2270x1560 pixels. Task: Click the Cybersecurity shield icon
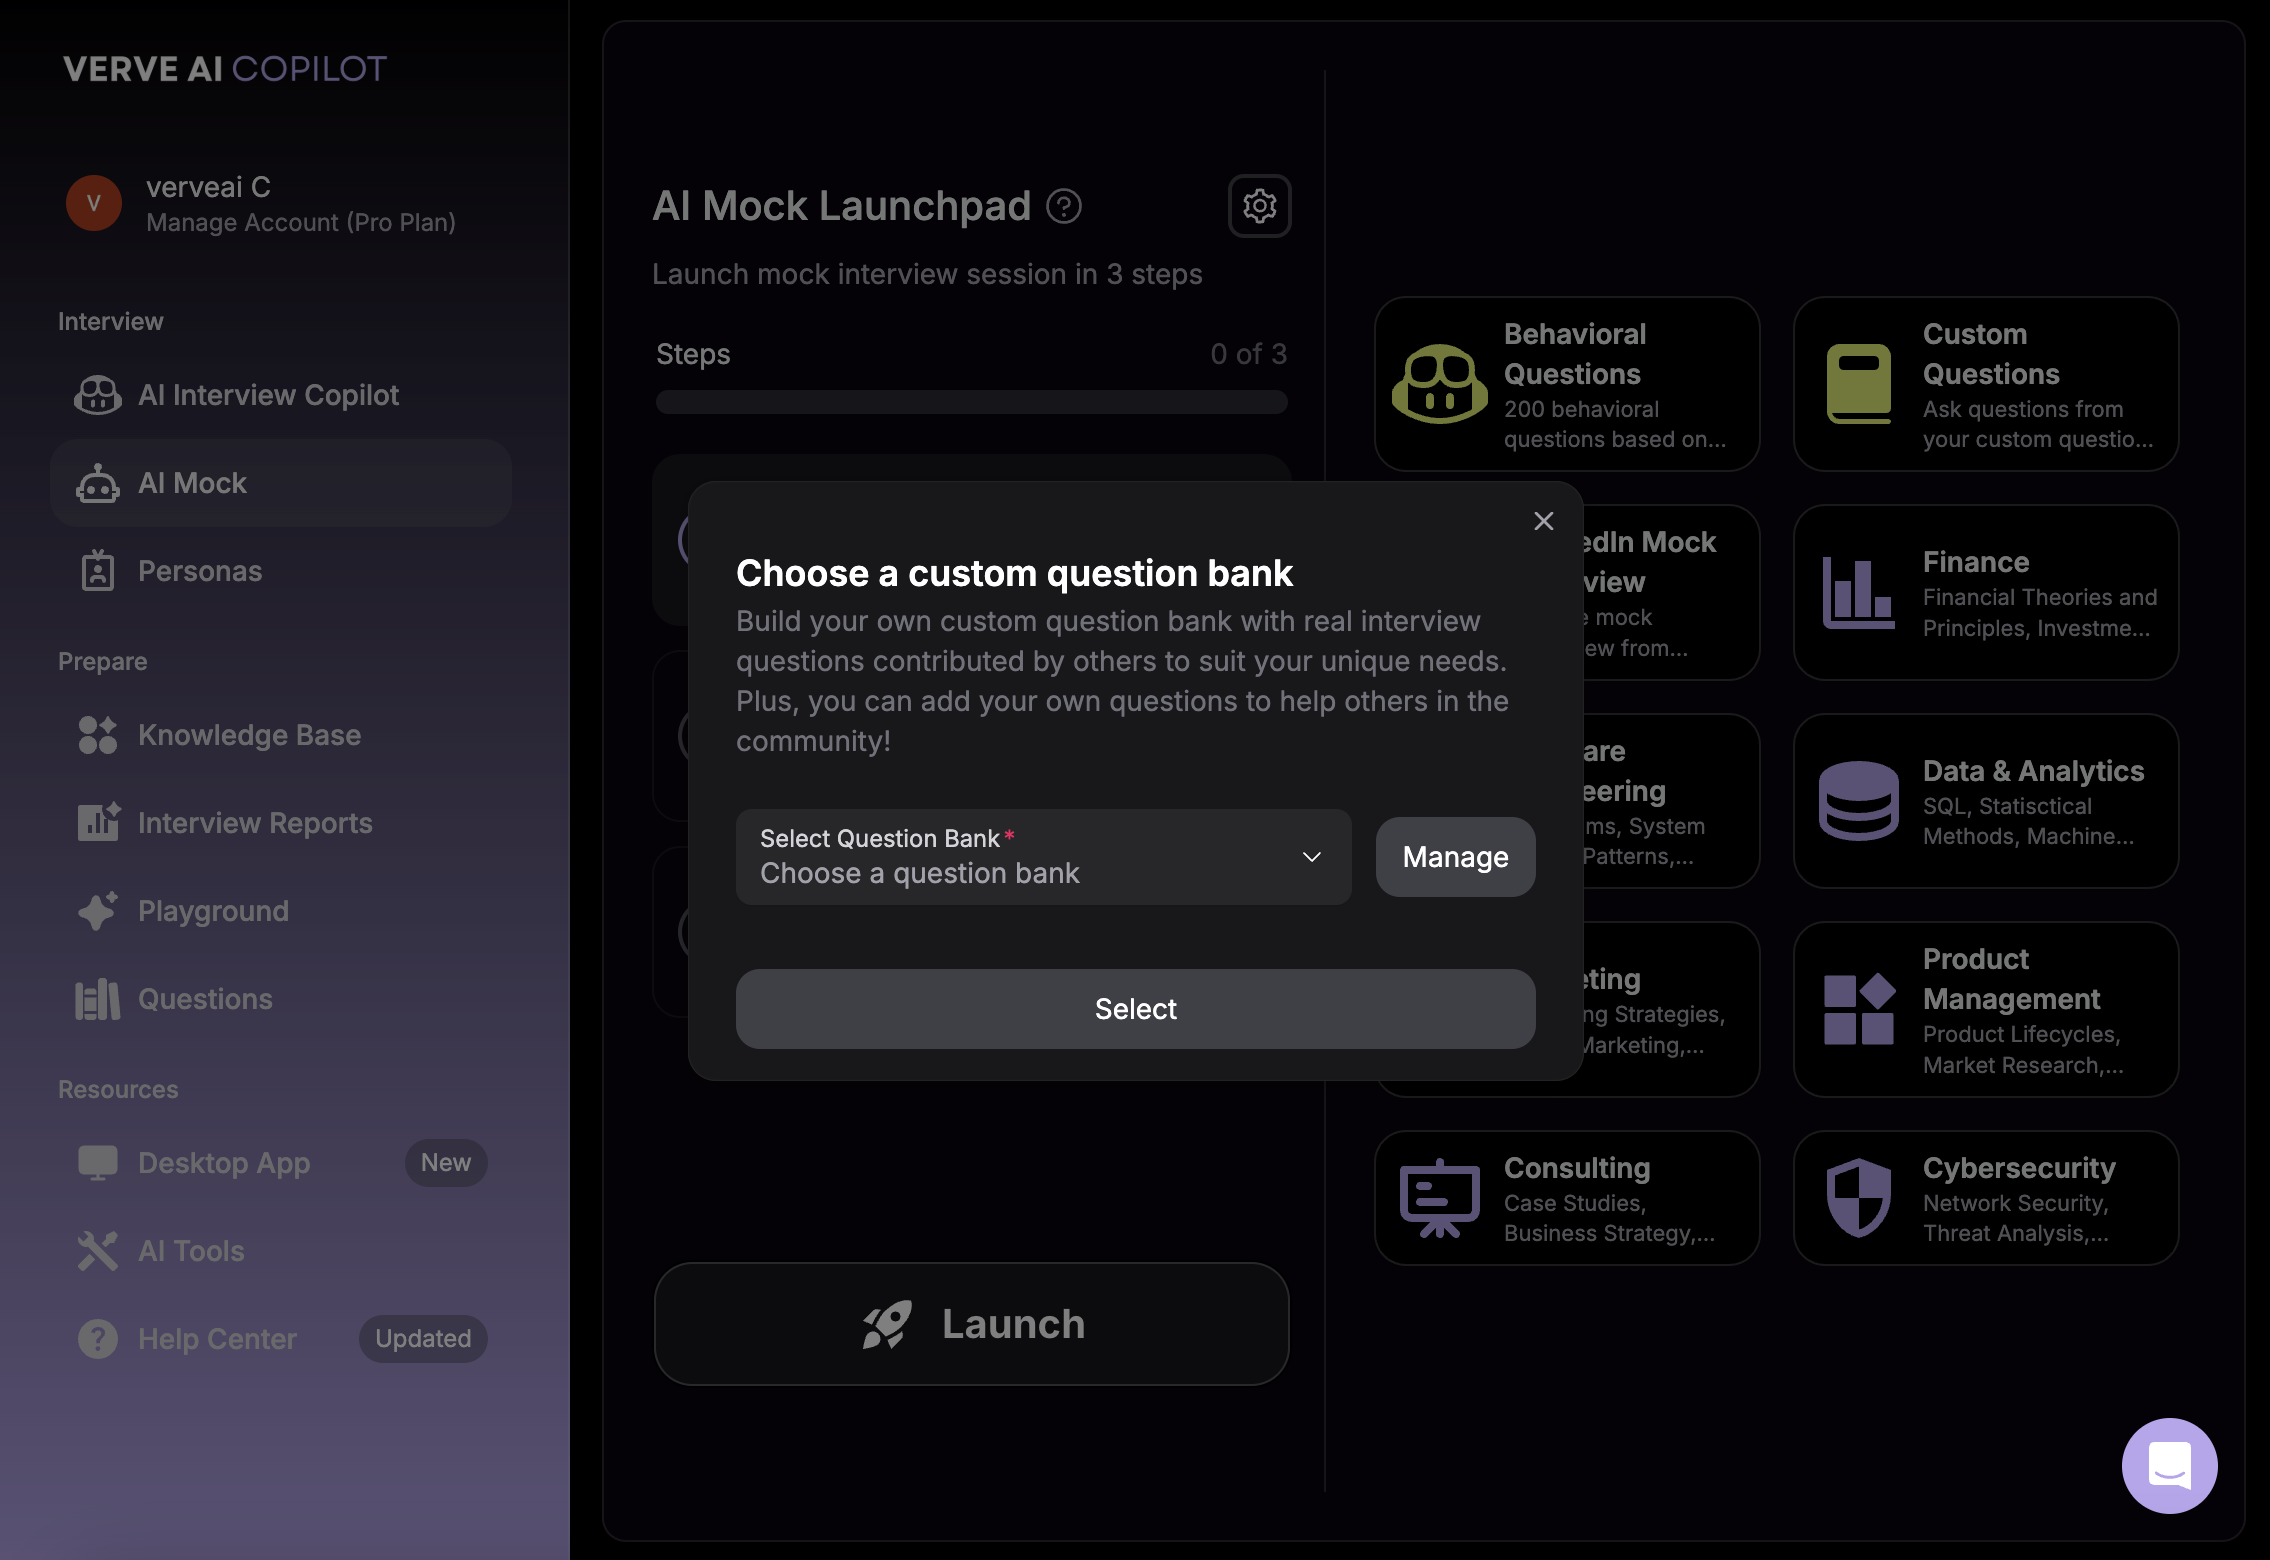1858,1198
